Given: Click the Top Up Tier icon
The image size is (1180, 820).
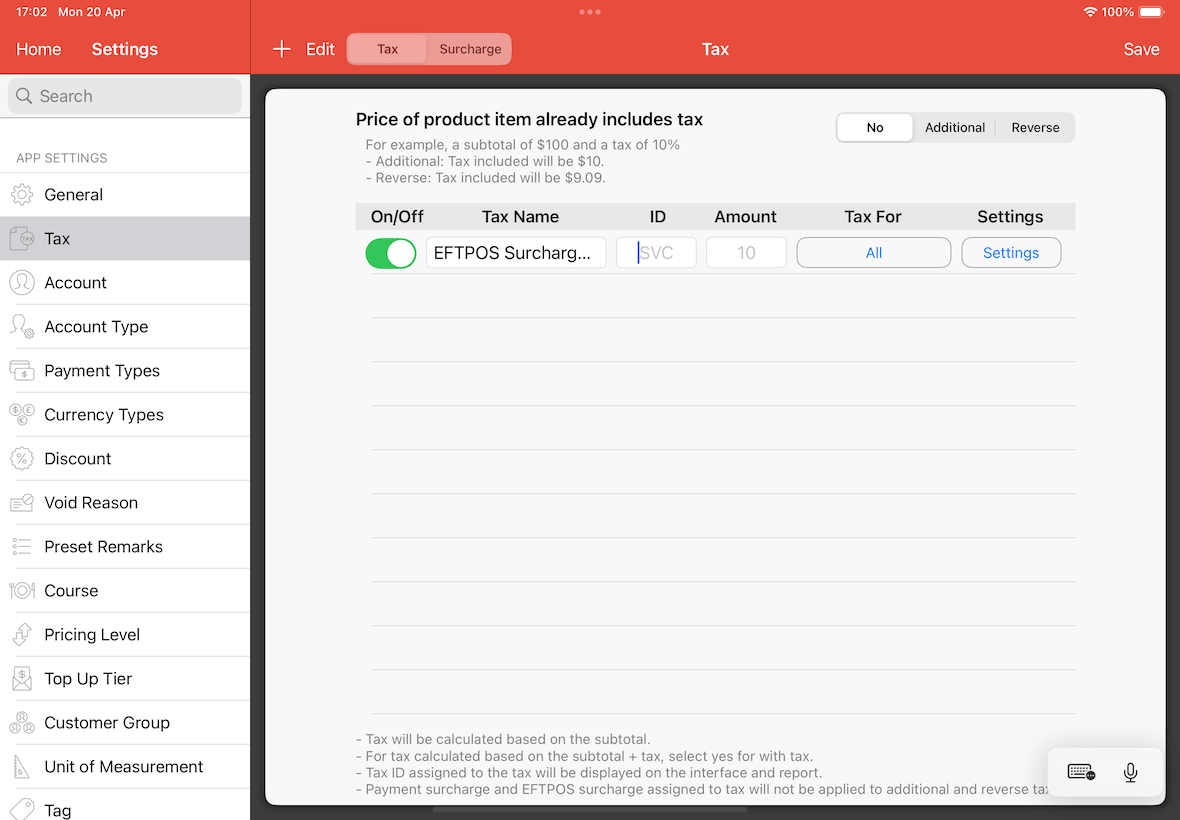Looking at the screenshot, I should pos(22,679).
